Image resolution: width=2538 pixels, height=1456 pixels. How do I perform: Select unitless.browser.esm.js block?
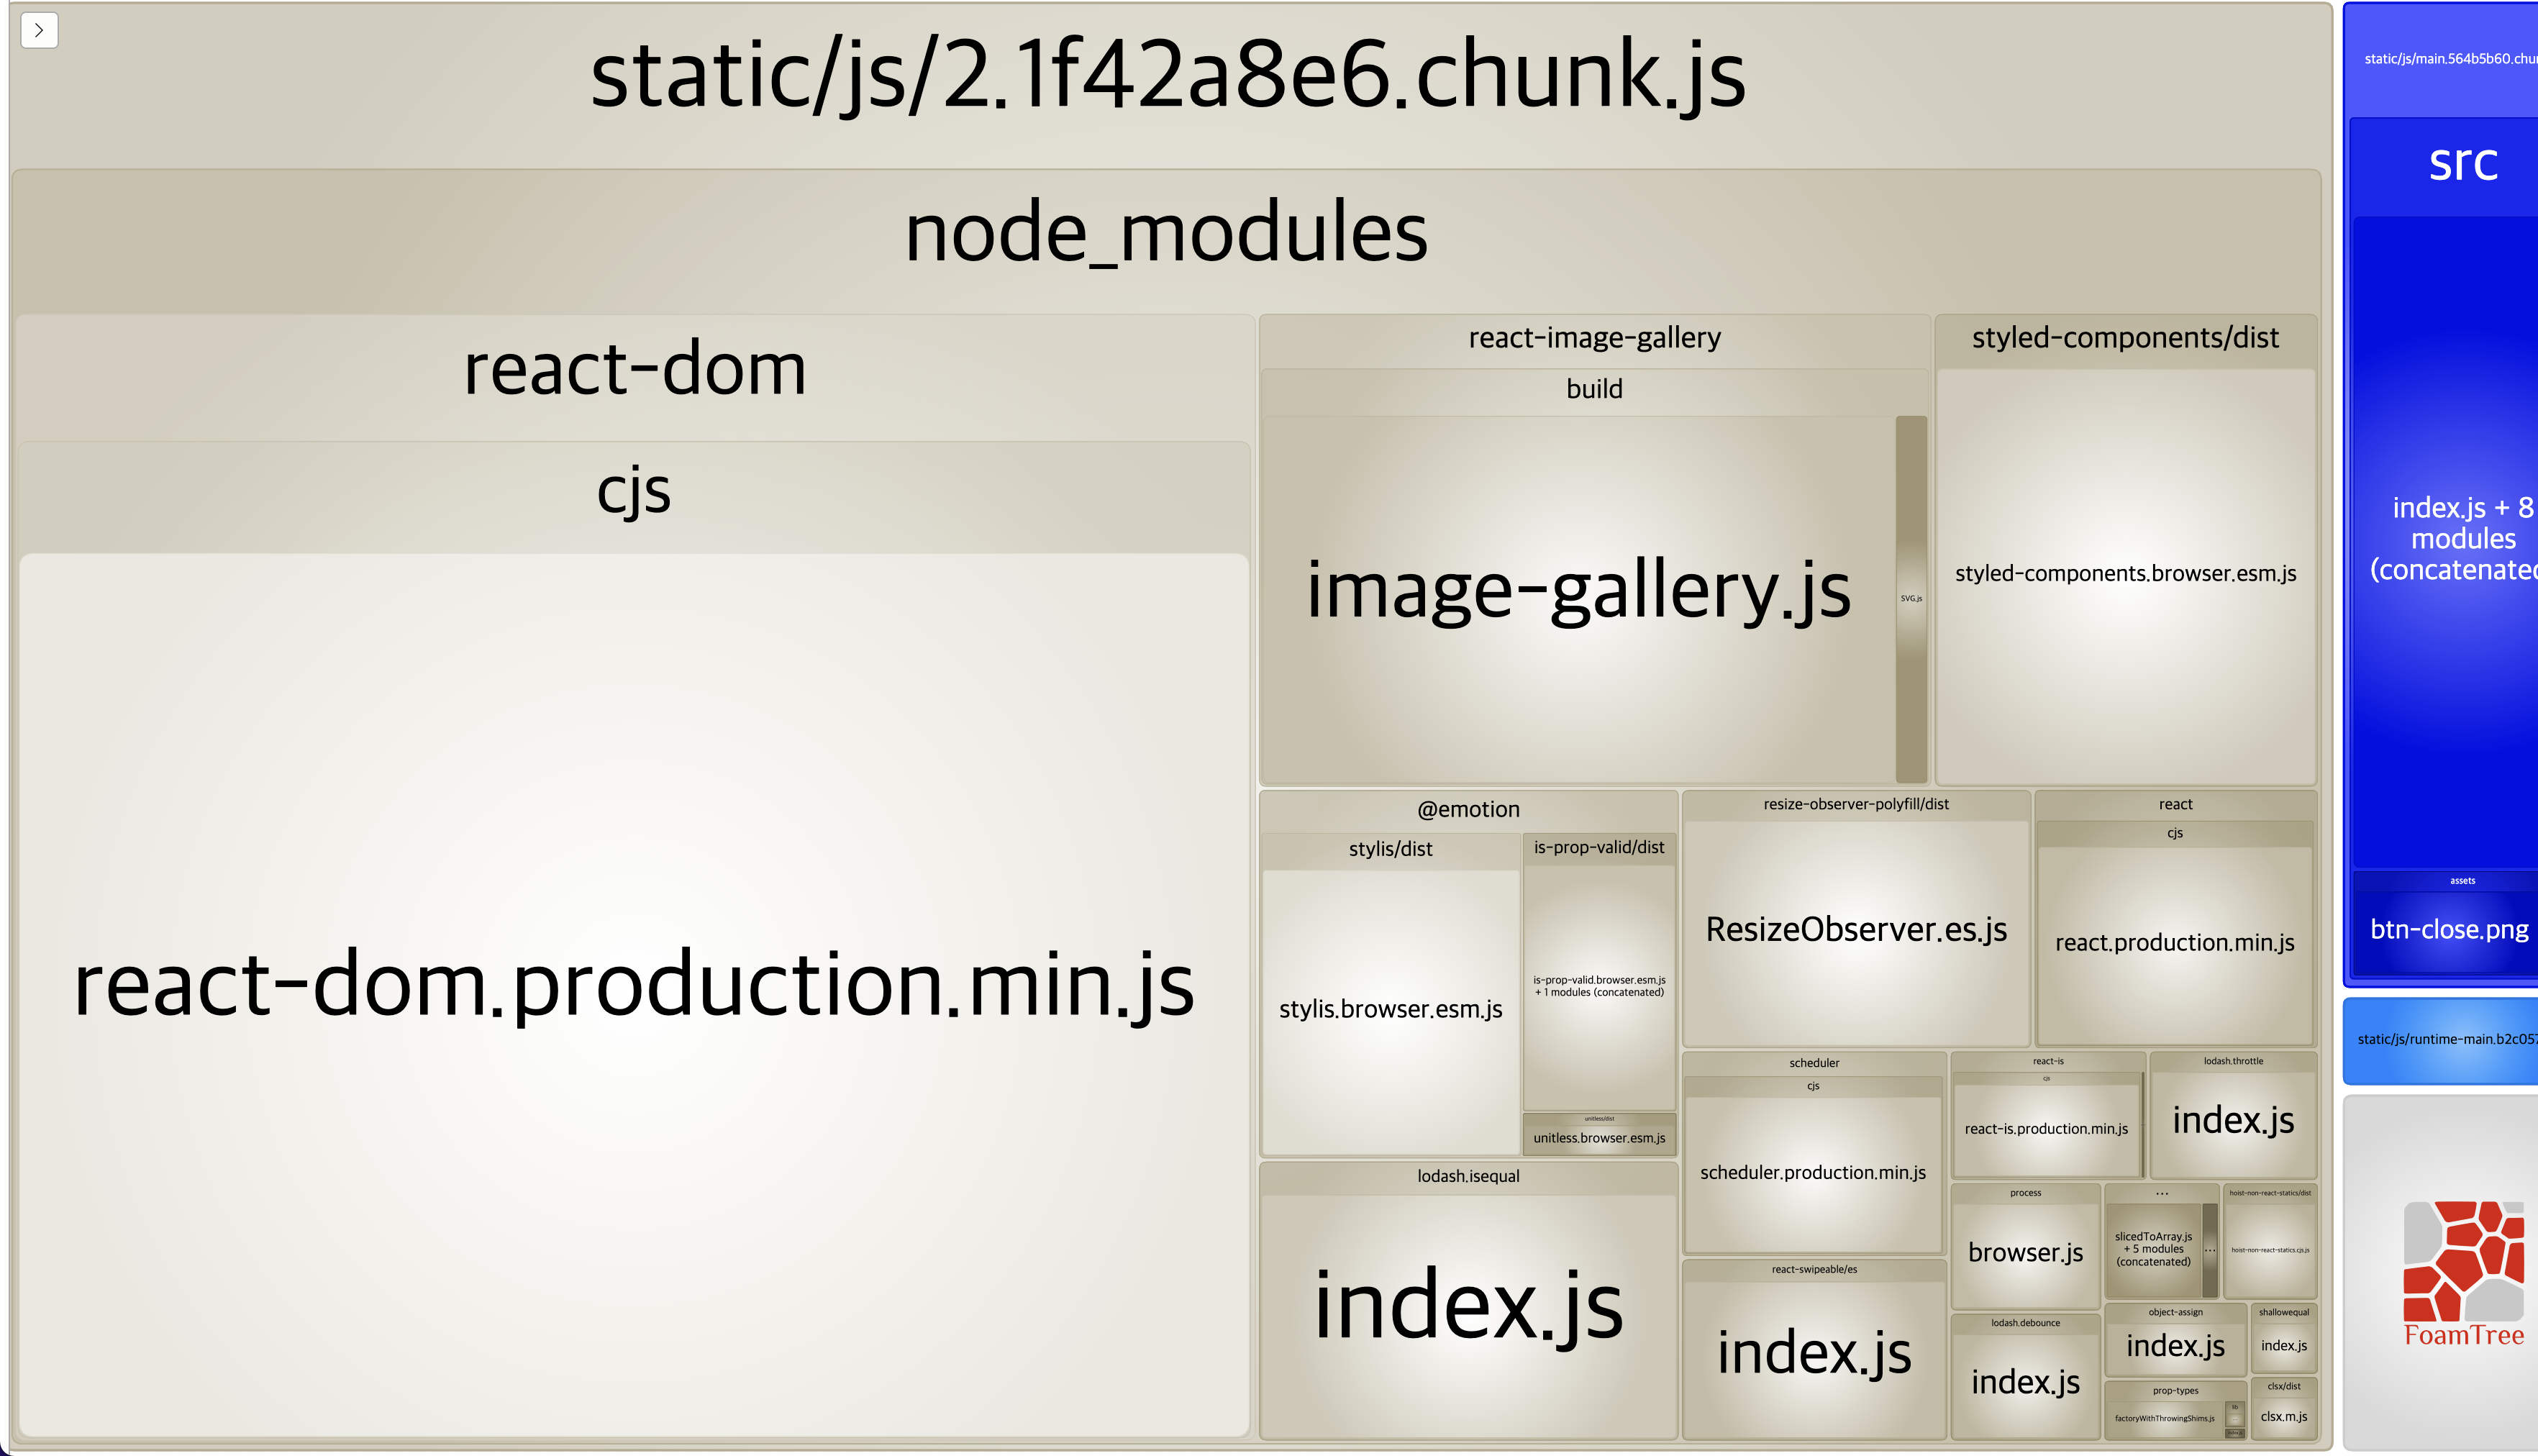point(1599,1139)
